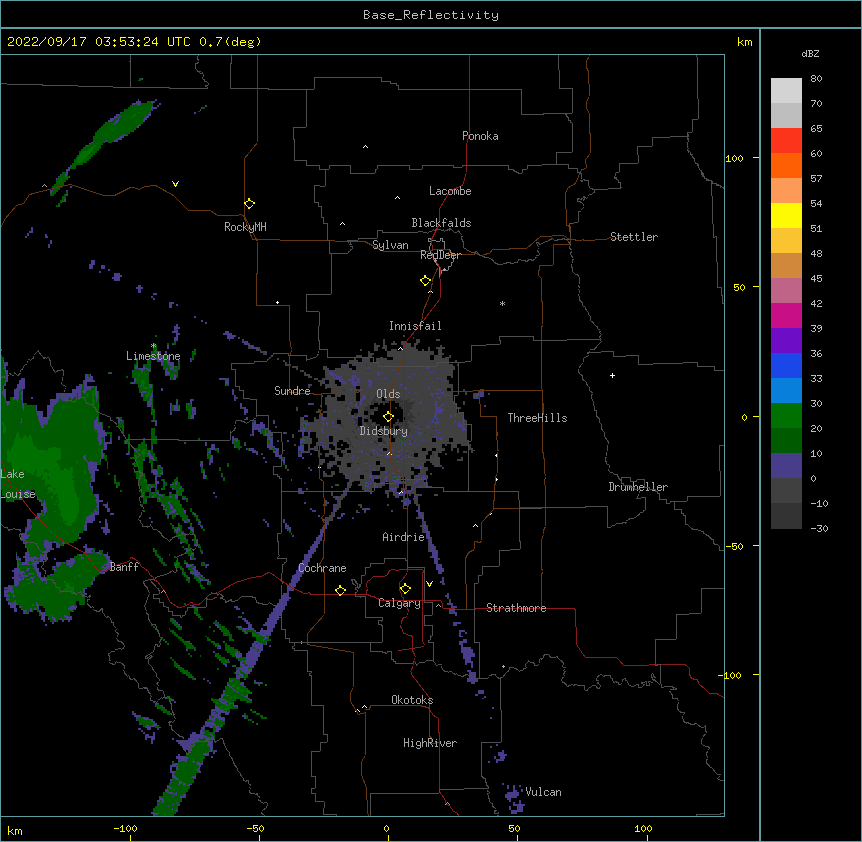Click the Blackfalds city label
Screen dimensions: 862x842
441,223
